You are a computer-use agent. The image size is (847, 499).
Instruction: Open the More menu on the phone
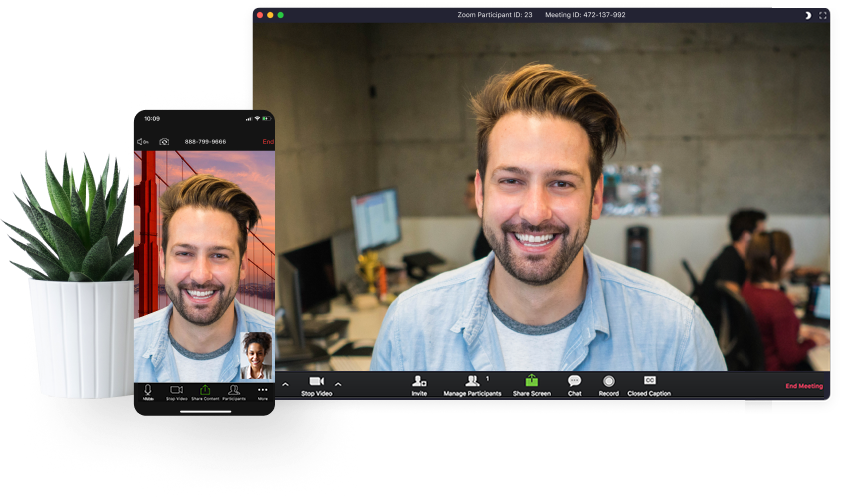pyautogui.click(x=263, y=391)
